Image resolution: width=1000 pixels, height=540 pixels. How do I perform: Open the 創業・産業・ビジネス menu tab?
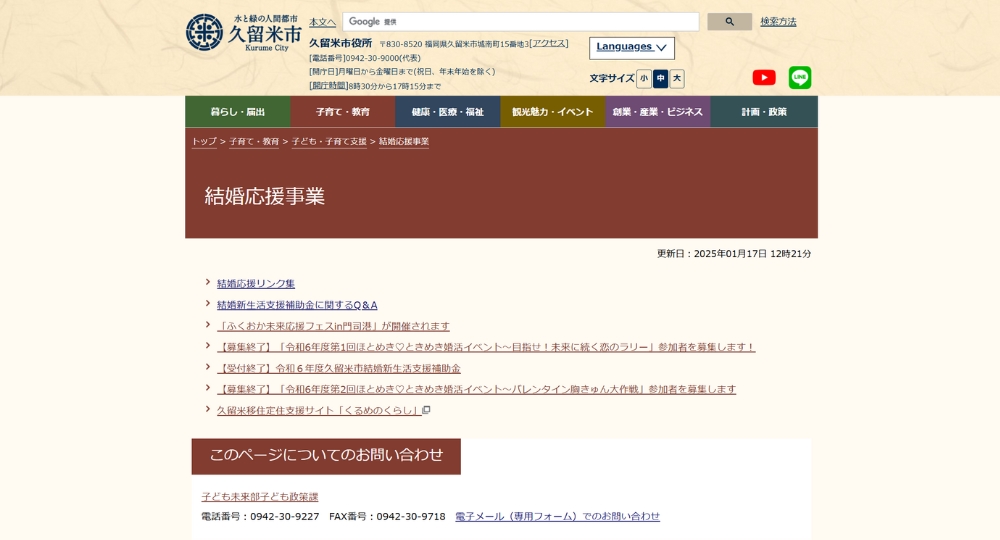(658, 112)
